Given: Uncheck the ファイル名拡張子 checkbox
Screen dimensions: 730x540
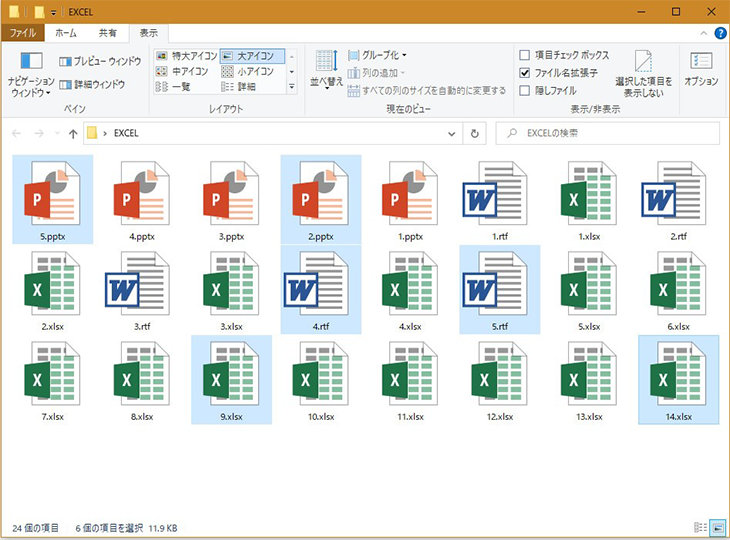Looking at the screenshot, I should tap(524, 73).
